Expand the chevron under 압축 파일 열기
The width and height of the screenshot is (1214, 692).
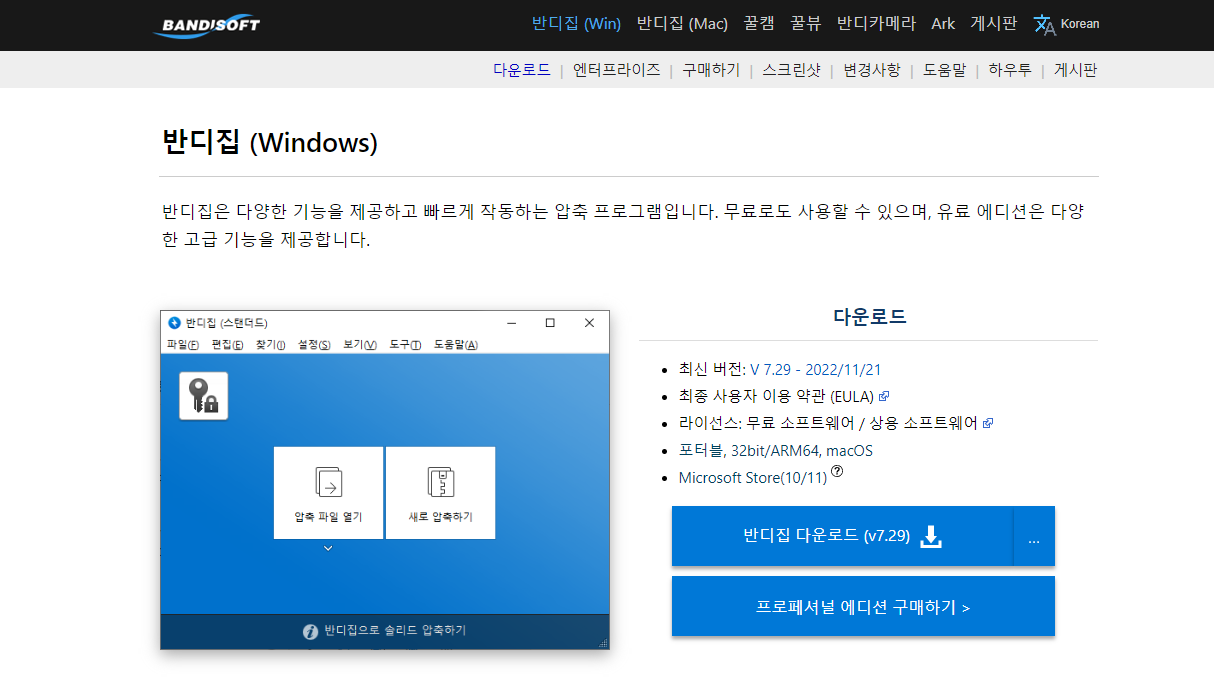[328, 548]
